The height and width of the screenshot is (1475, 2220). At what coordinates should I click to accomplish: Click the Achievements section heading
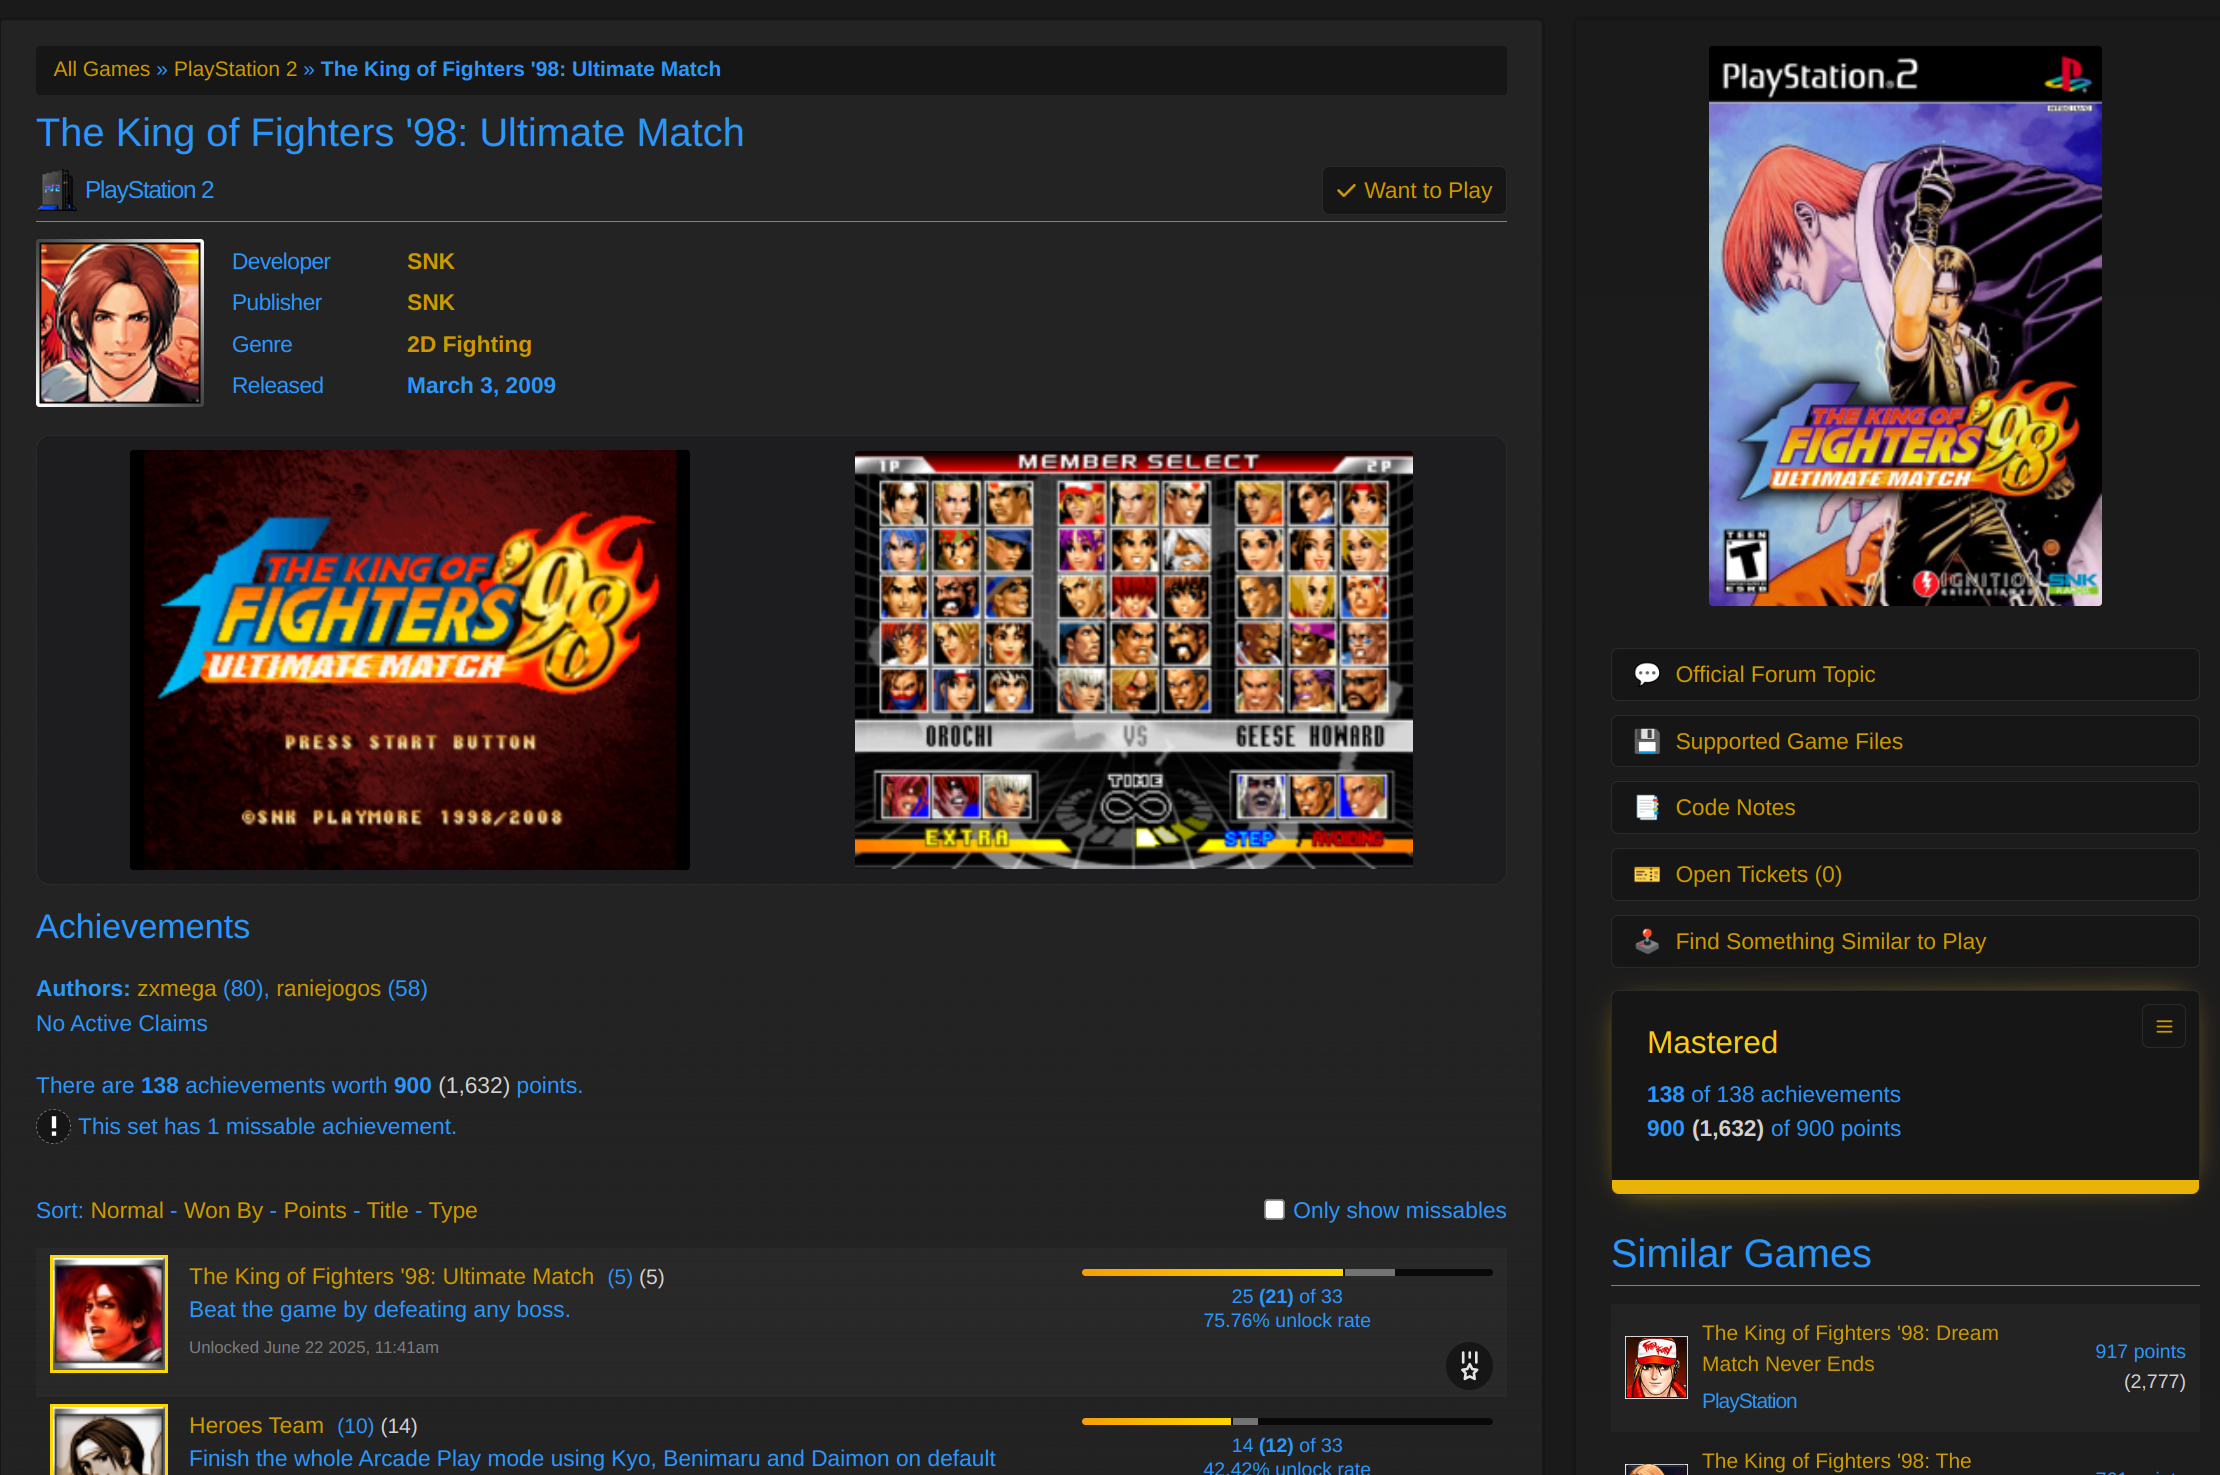pyautogui.click(x=143, y=926)
